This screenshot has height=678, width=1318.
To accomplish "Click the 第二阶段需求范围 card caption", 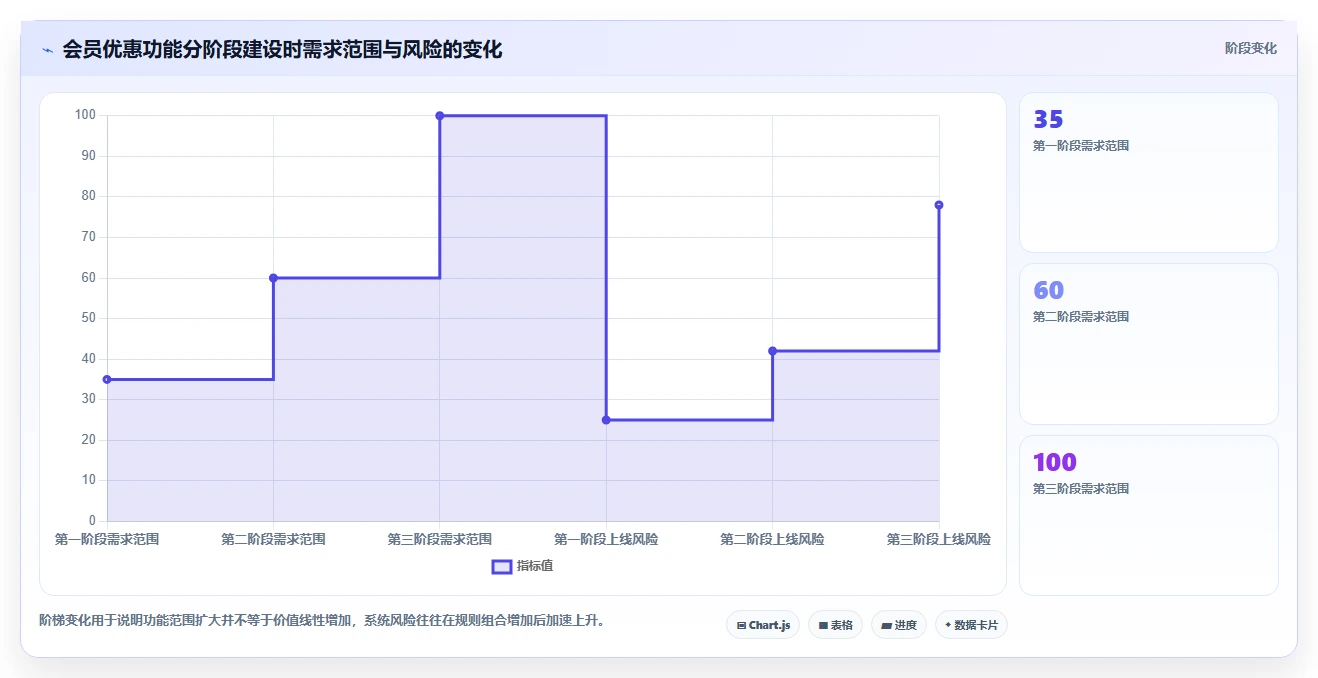I will pyautogui.click(x=1081, y=317).
